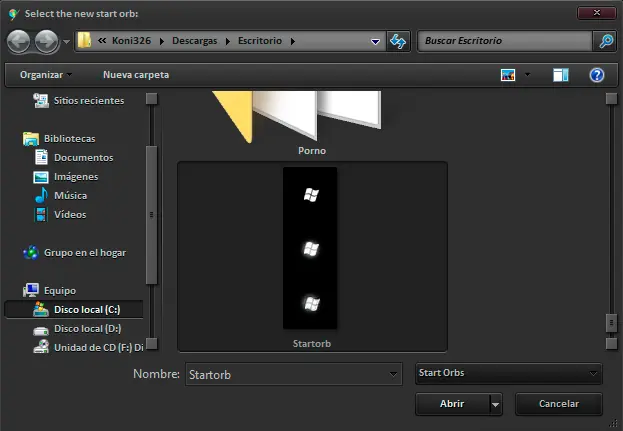Click the file list scroll down arrow
Viewport: 623px width, 431px height.
[x=611, y=344]
